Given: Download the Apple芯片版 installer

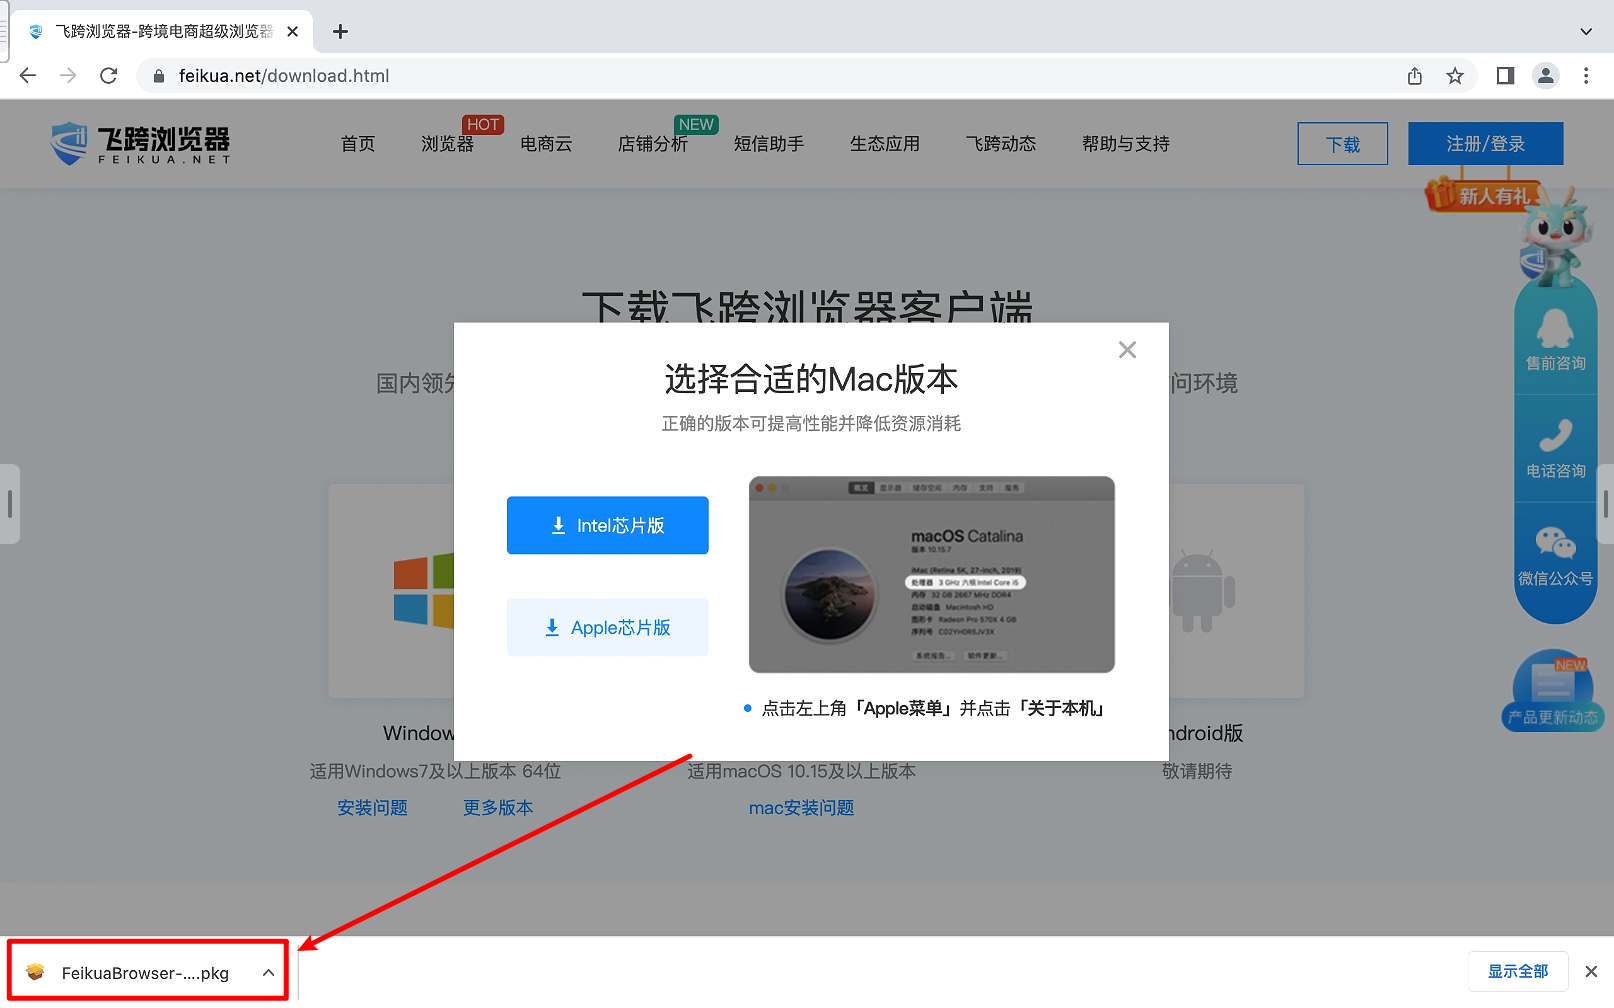Looking at the screenshot, I should point(608,628).
